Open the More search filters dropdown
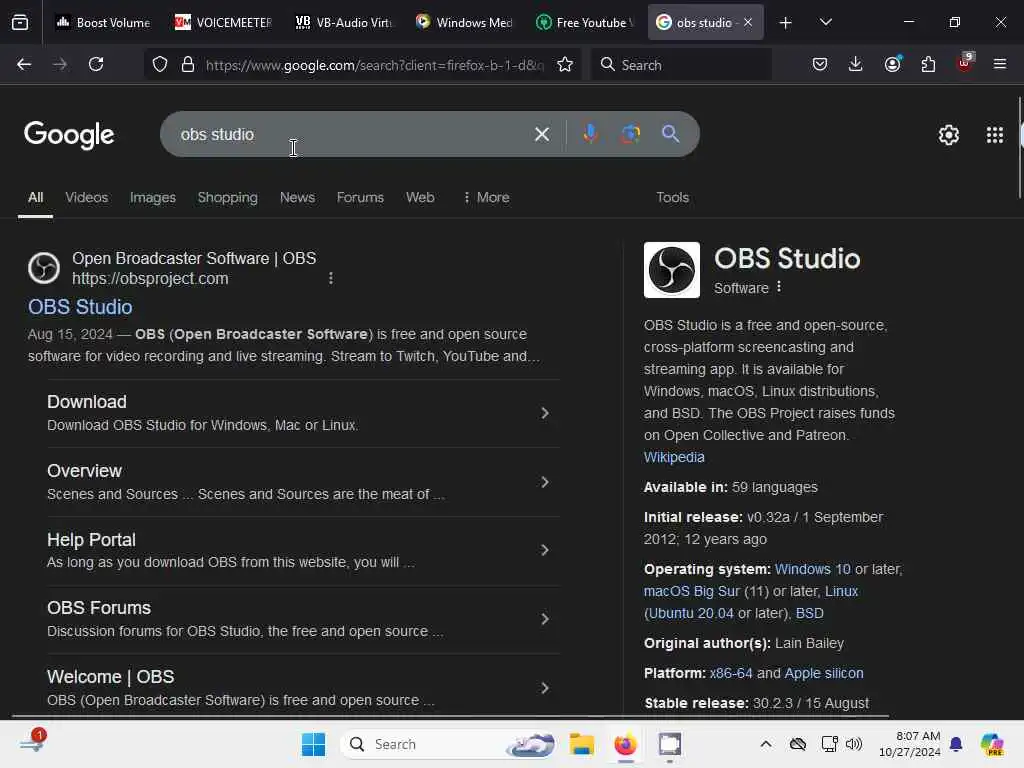This screenshot has width=1024, height=768. 487,197
